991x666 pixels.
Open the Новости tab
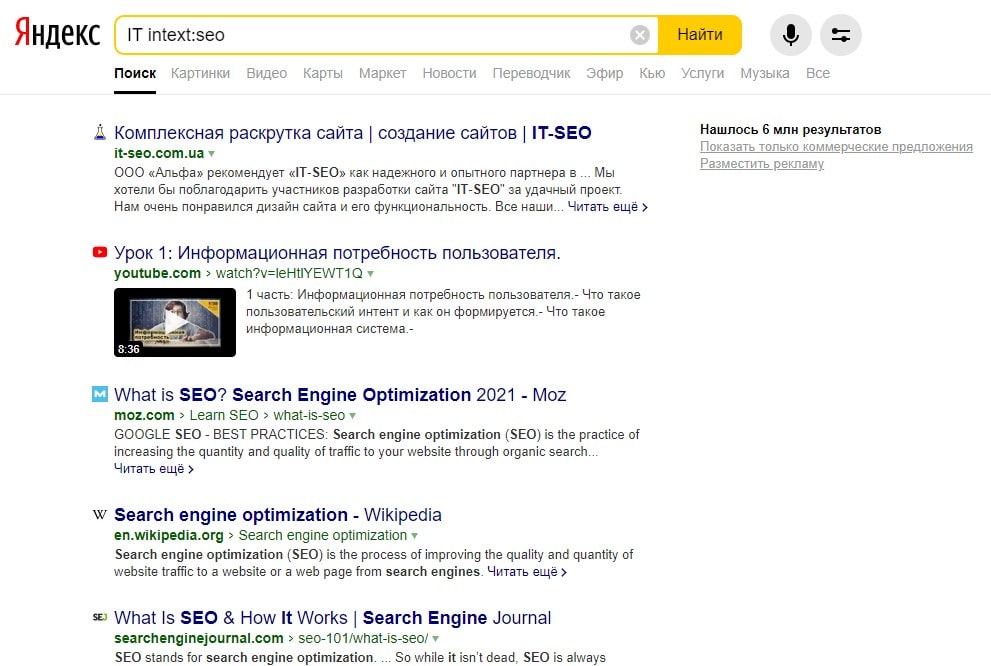click(x=449, y=73)
